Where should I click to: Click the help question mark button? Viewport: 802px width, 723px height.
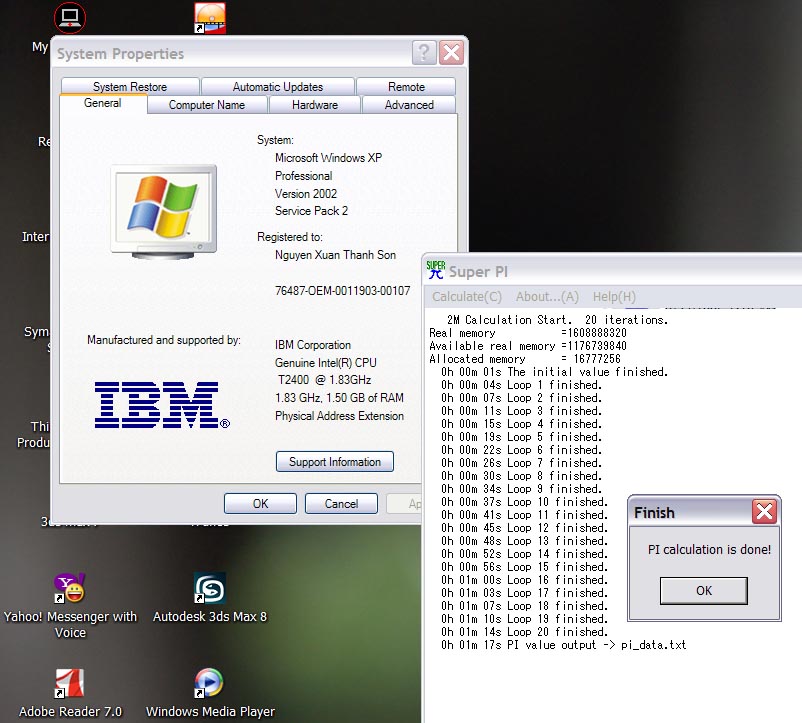coord(423,53)
